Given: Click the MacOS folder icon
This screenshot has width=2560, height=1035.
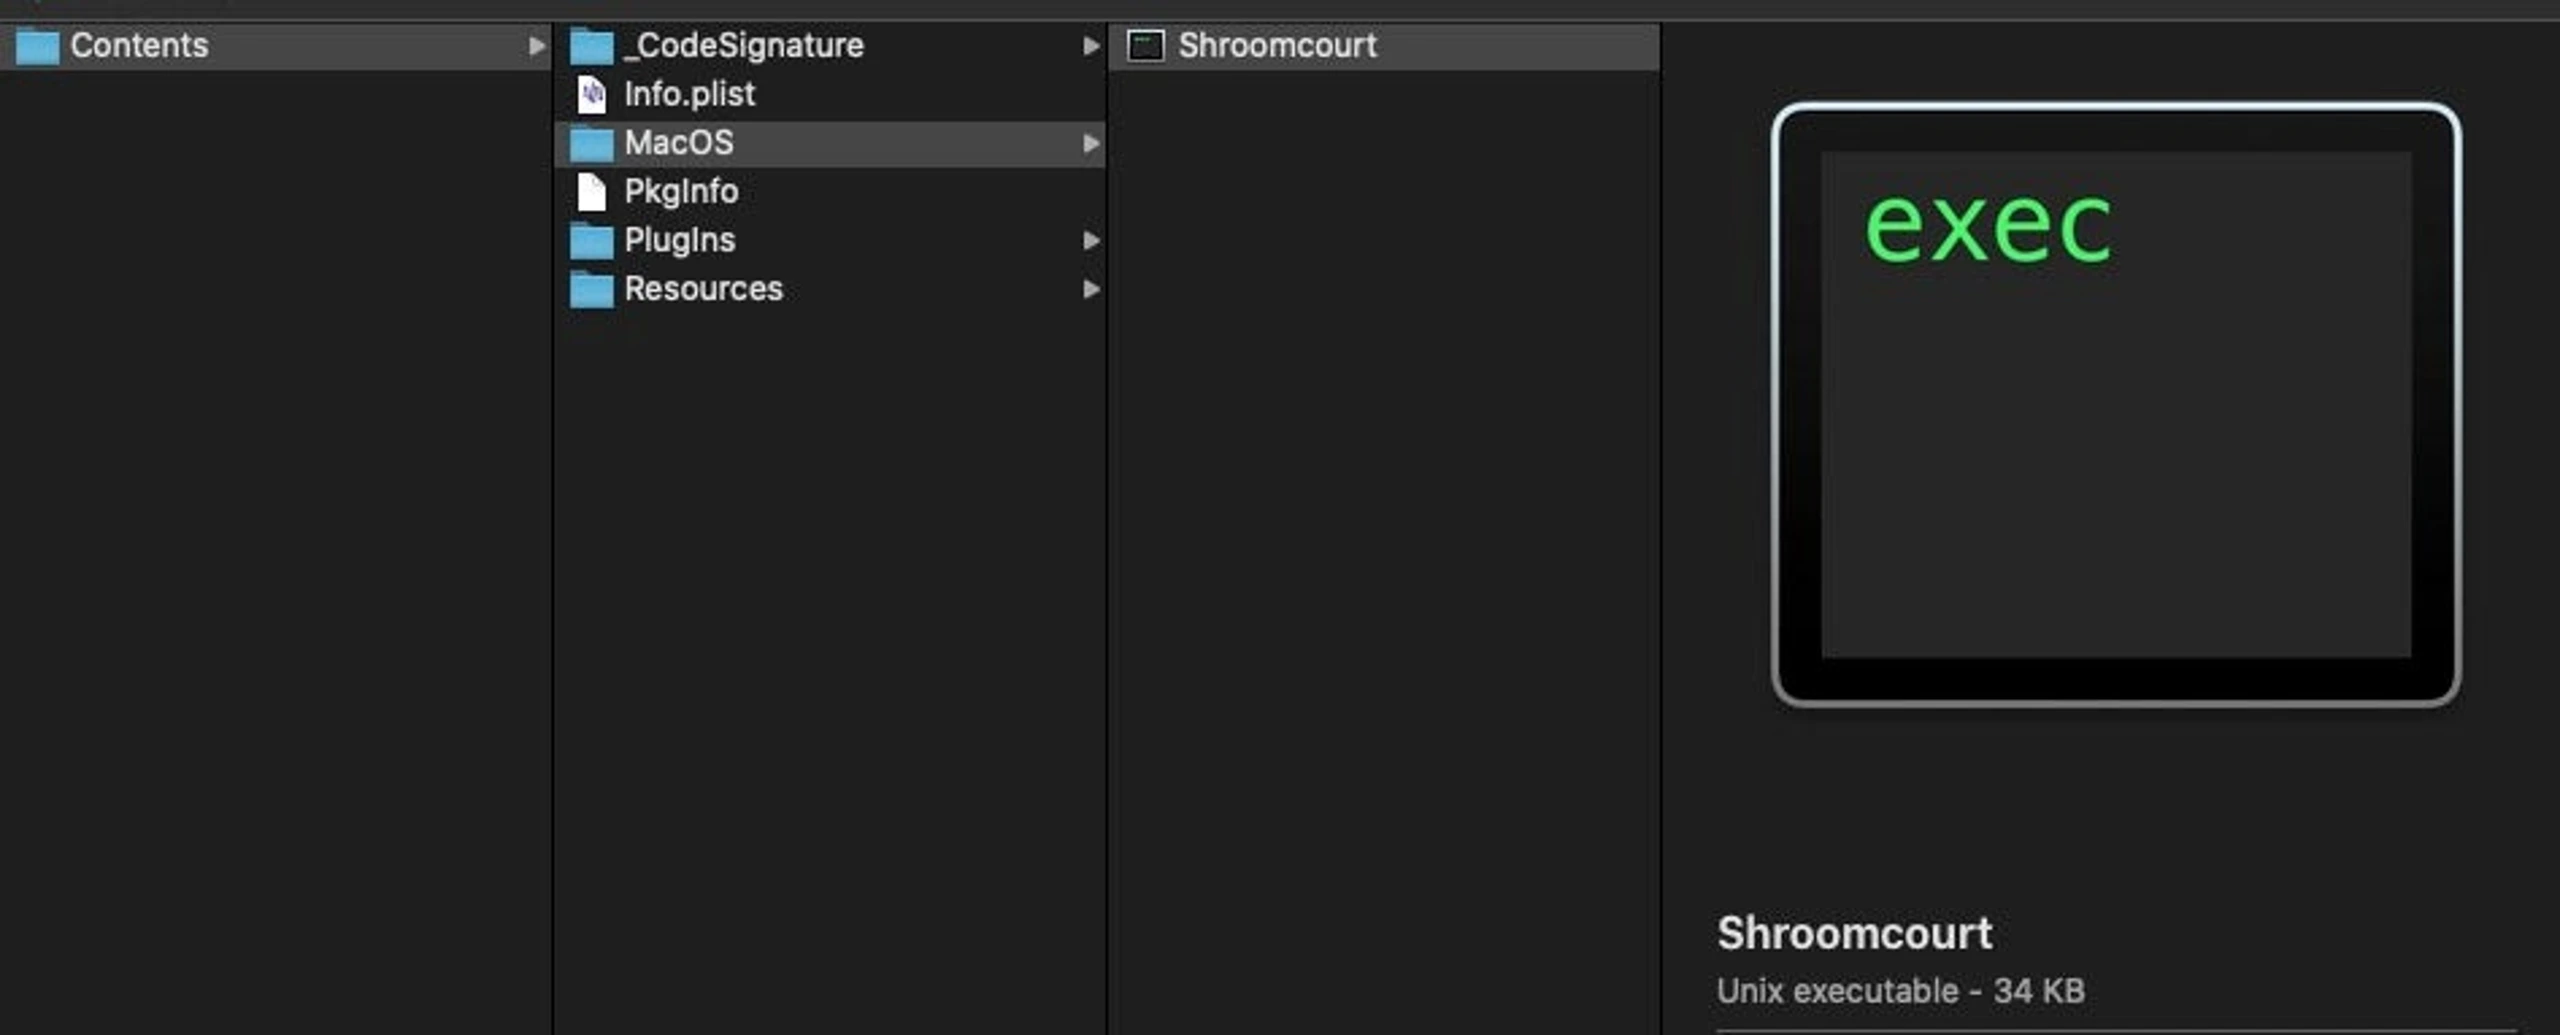Looking at the screenshot, I should tap(591, 143).
